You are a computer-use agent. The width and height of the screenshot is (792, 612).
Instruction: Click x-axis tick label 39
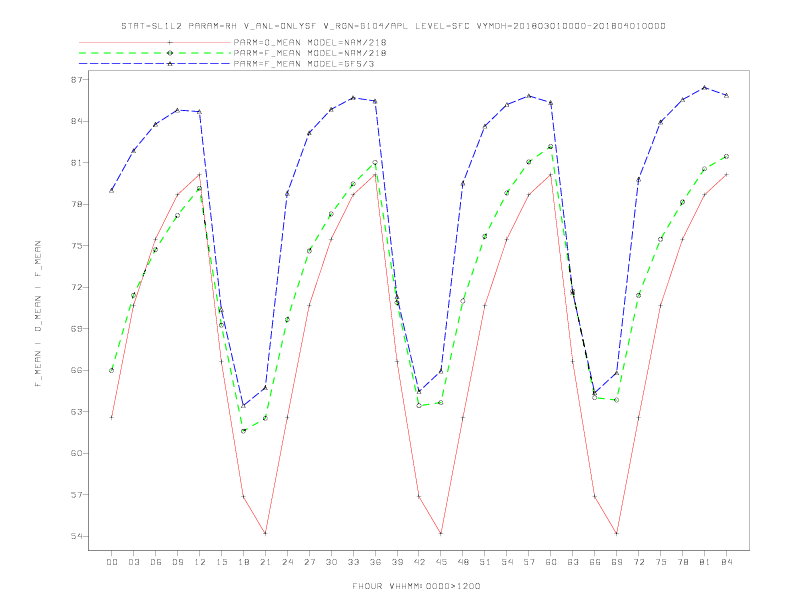[397, 562]
